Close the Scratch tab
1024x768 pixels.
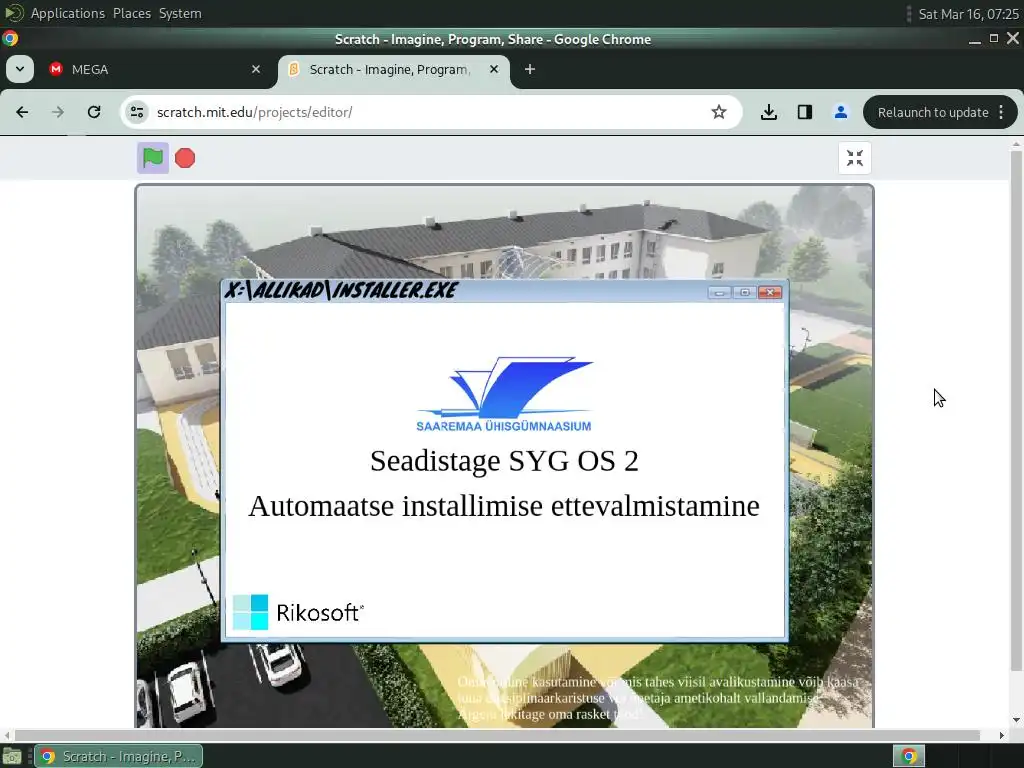(x=494, y=69)
